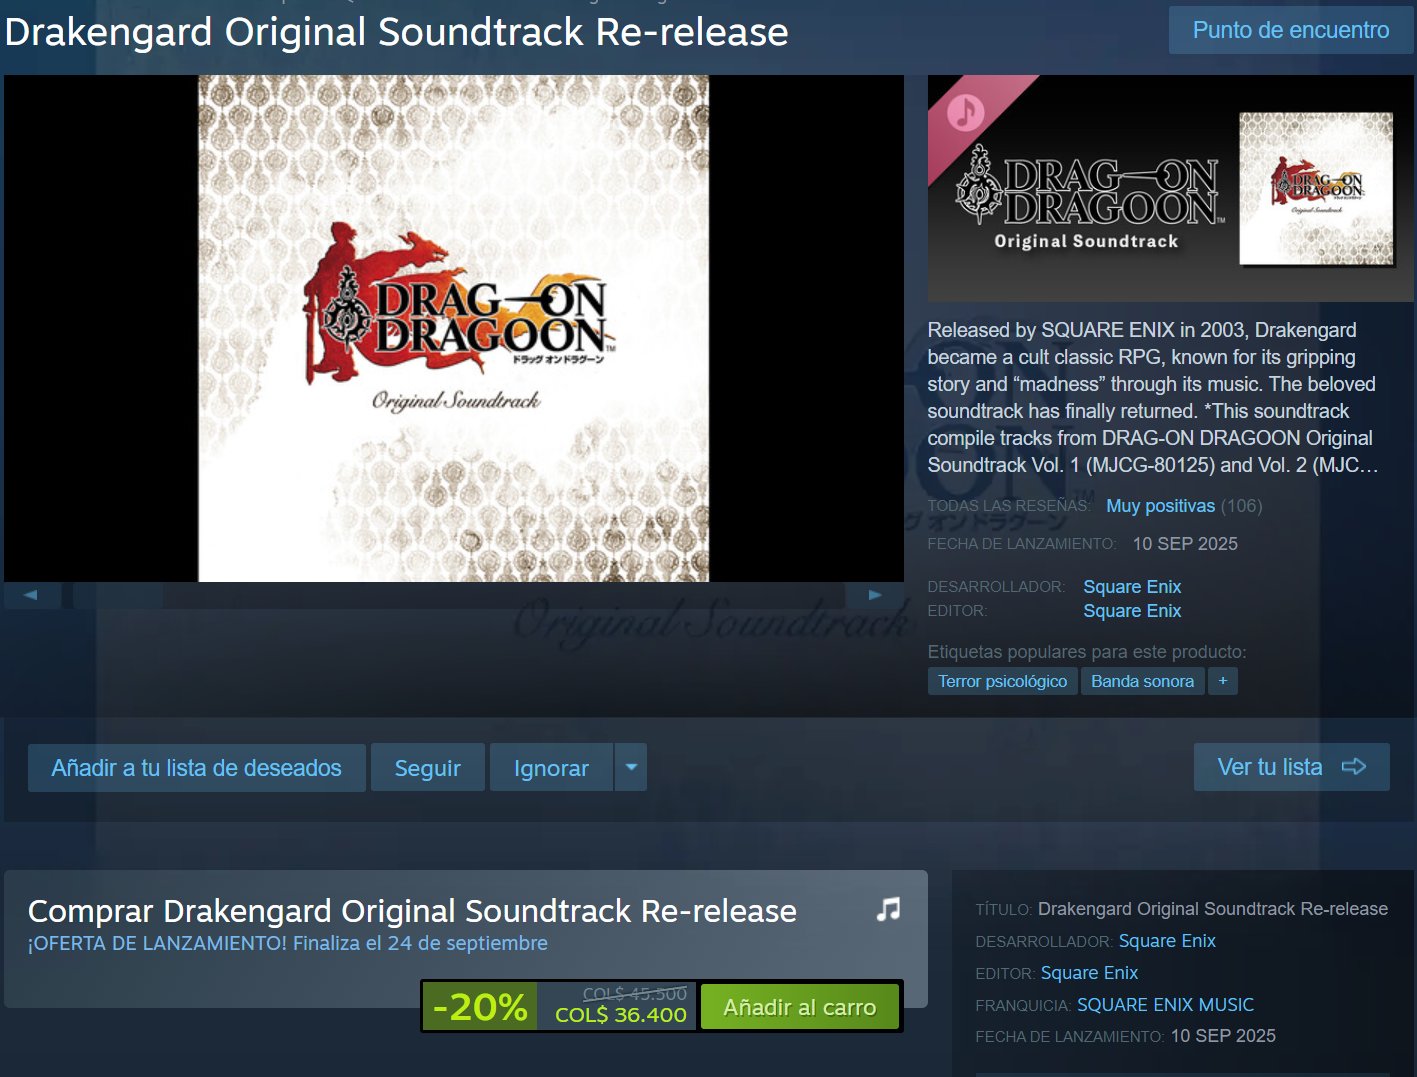Screen dimensions: 1417x1077
Task: Click the Seguir button
Action: (x=428, y=767)
